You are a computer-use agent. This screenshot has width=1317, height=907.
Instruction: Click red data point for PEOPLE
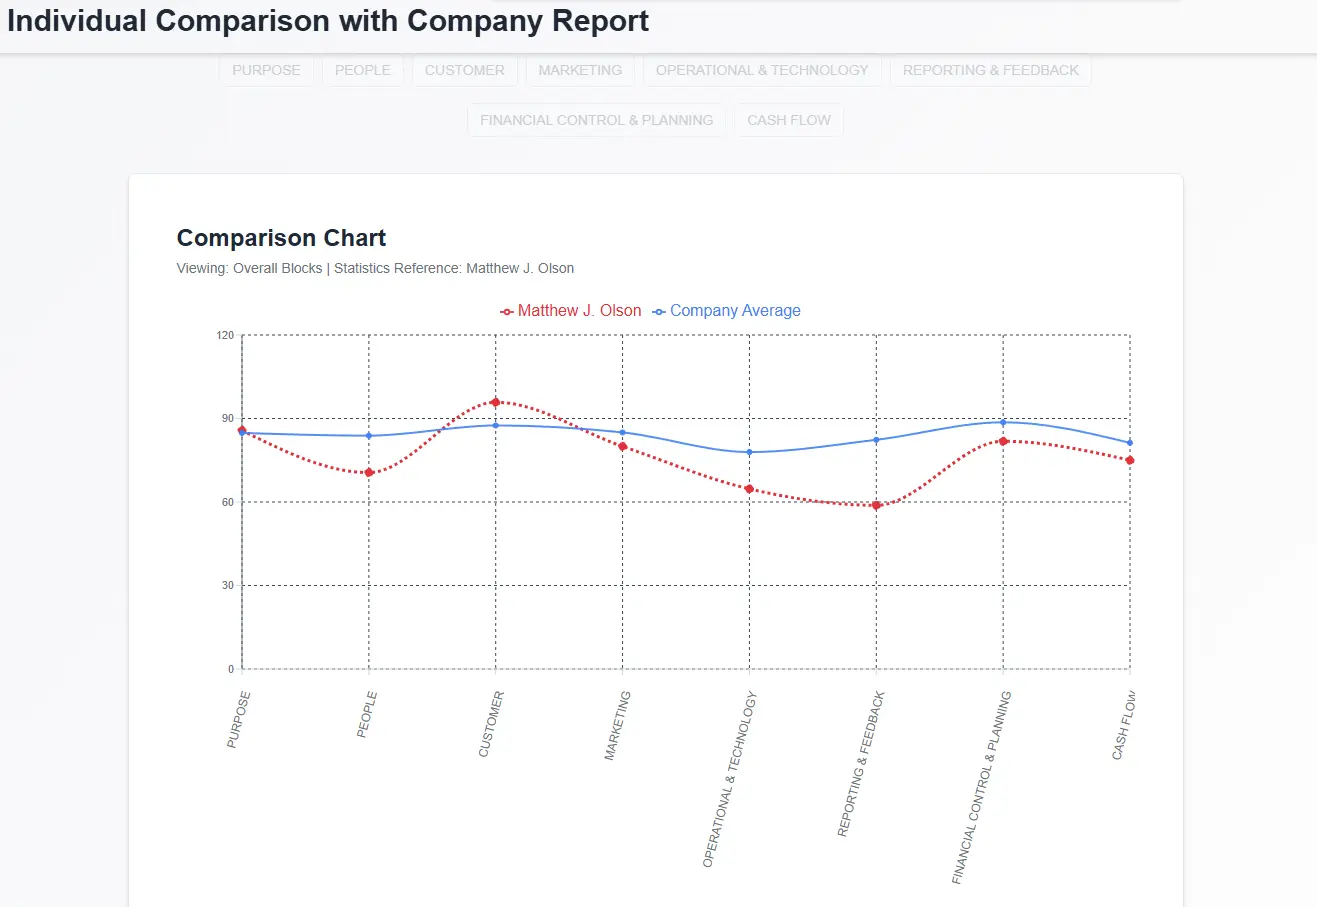point(369,472)
